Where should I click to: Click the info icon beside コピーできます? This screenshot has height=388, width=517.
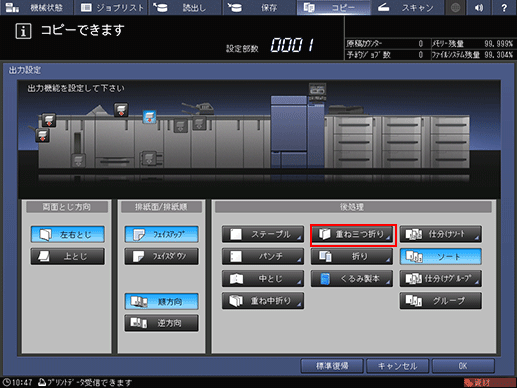tap(23, 31)
